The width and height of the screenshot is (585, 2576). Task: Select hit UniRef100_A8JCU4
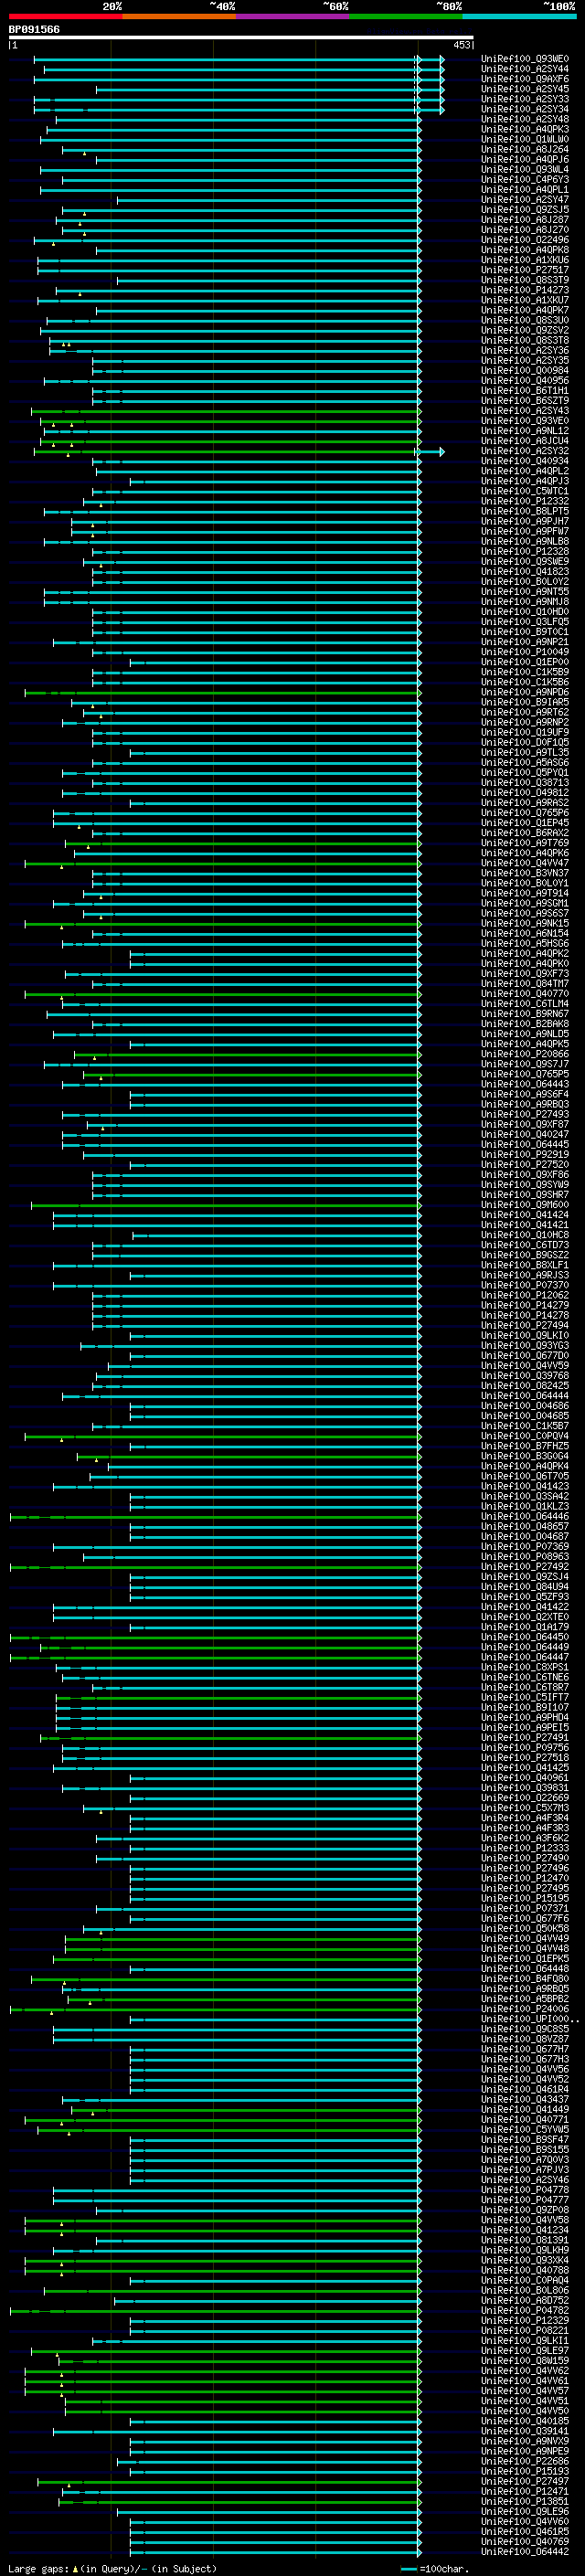524,441
